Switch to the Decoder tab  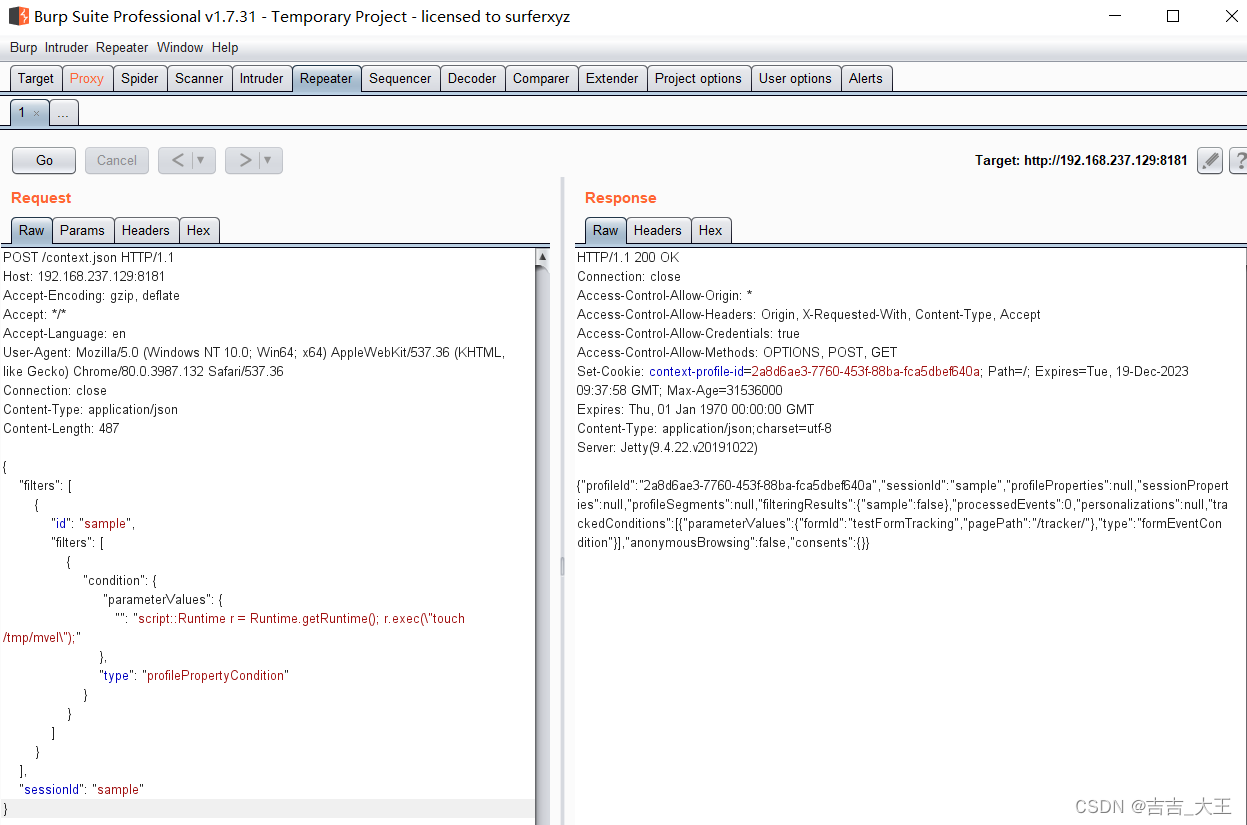click(x=472, y=78)
